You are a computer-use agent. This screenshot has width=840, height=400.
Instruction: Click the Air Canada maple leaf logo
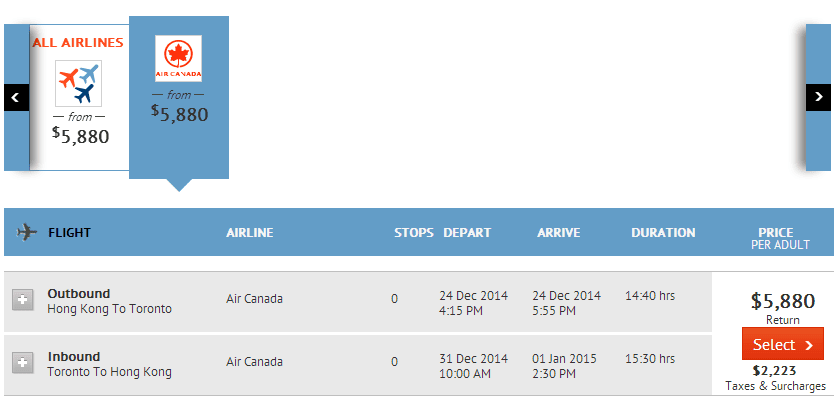coord(179,58)
